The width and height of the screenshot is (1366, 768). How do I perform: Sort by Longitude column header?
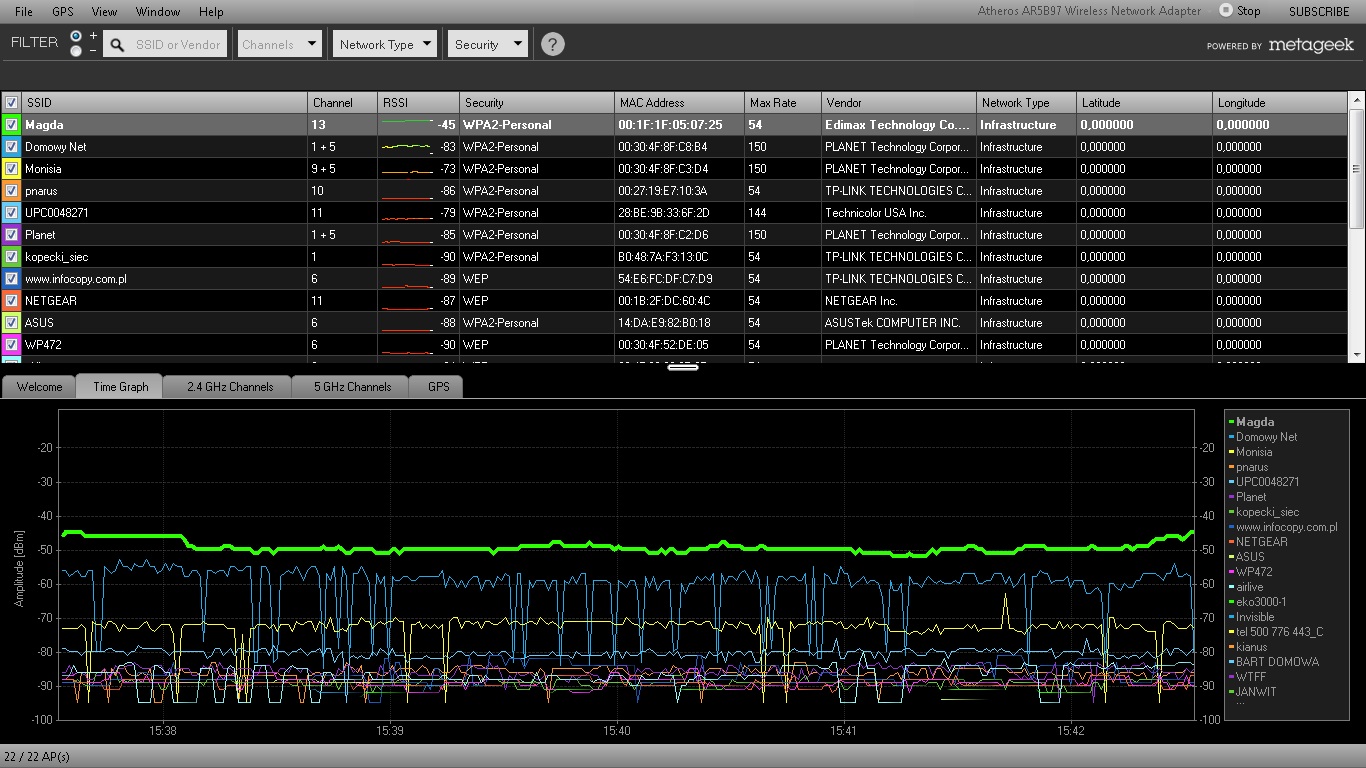1280,102
